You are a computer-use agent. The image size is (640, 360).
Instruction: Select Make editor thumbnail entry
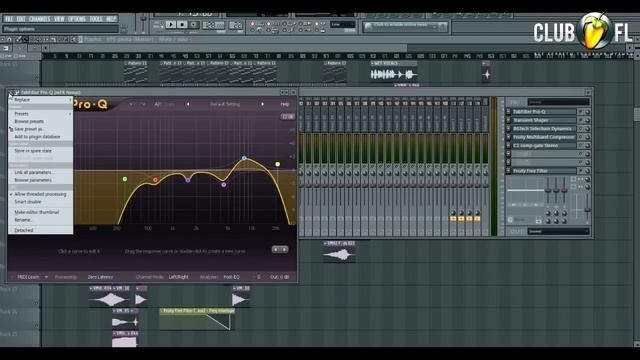[x=40, y=212]
